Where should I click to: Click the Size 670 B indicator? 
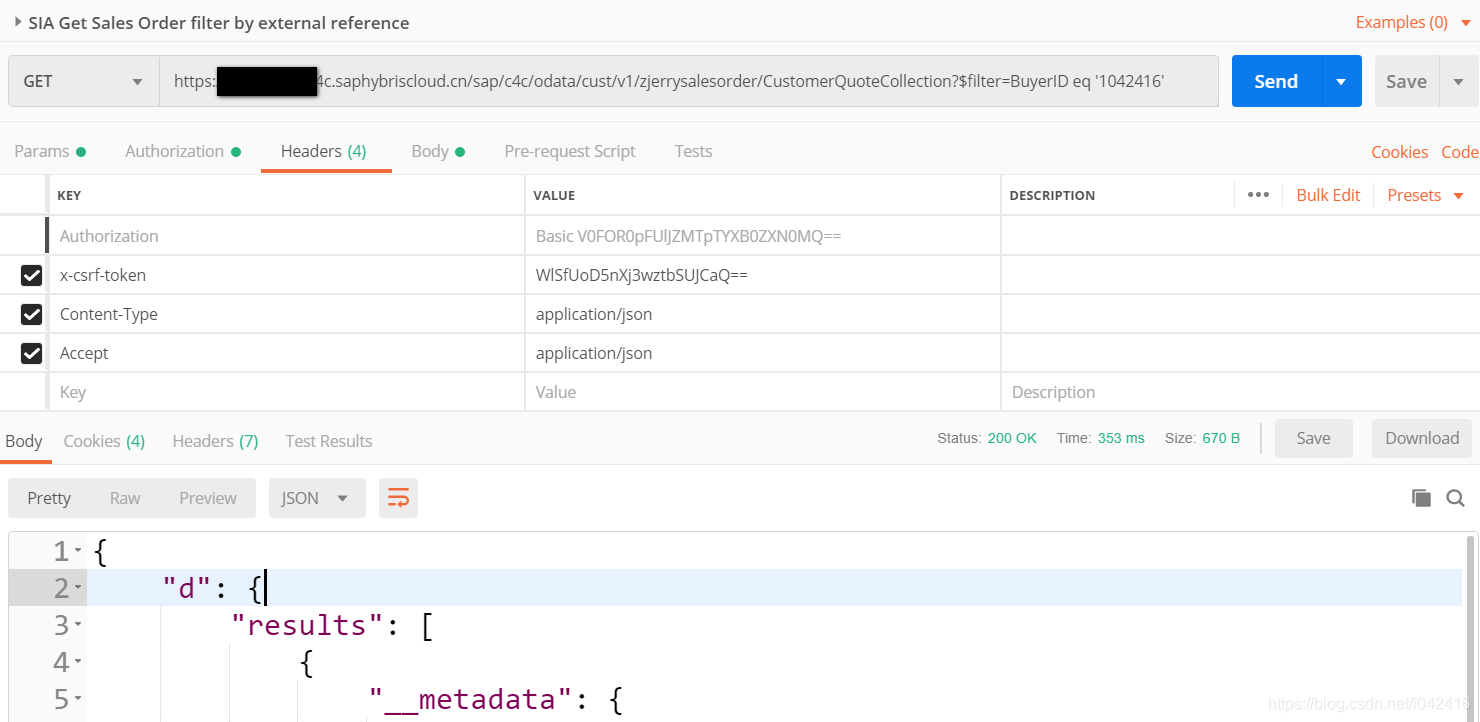coord(1203,438)
